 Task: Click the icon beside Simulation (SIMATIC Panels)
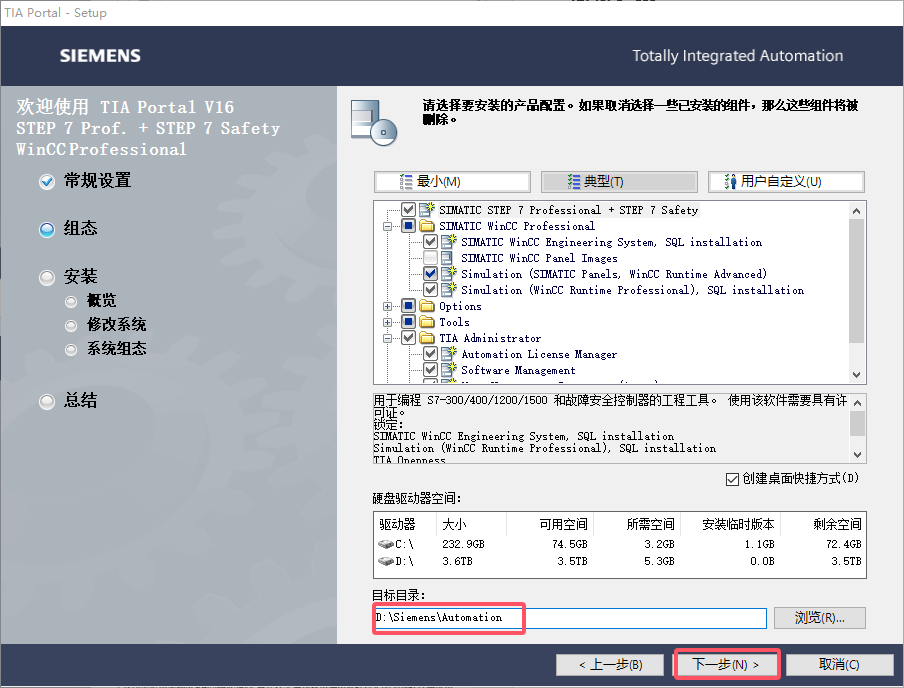pyautogui.click(x=449, y=273)
